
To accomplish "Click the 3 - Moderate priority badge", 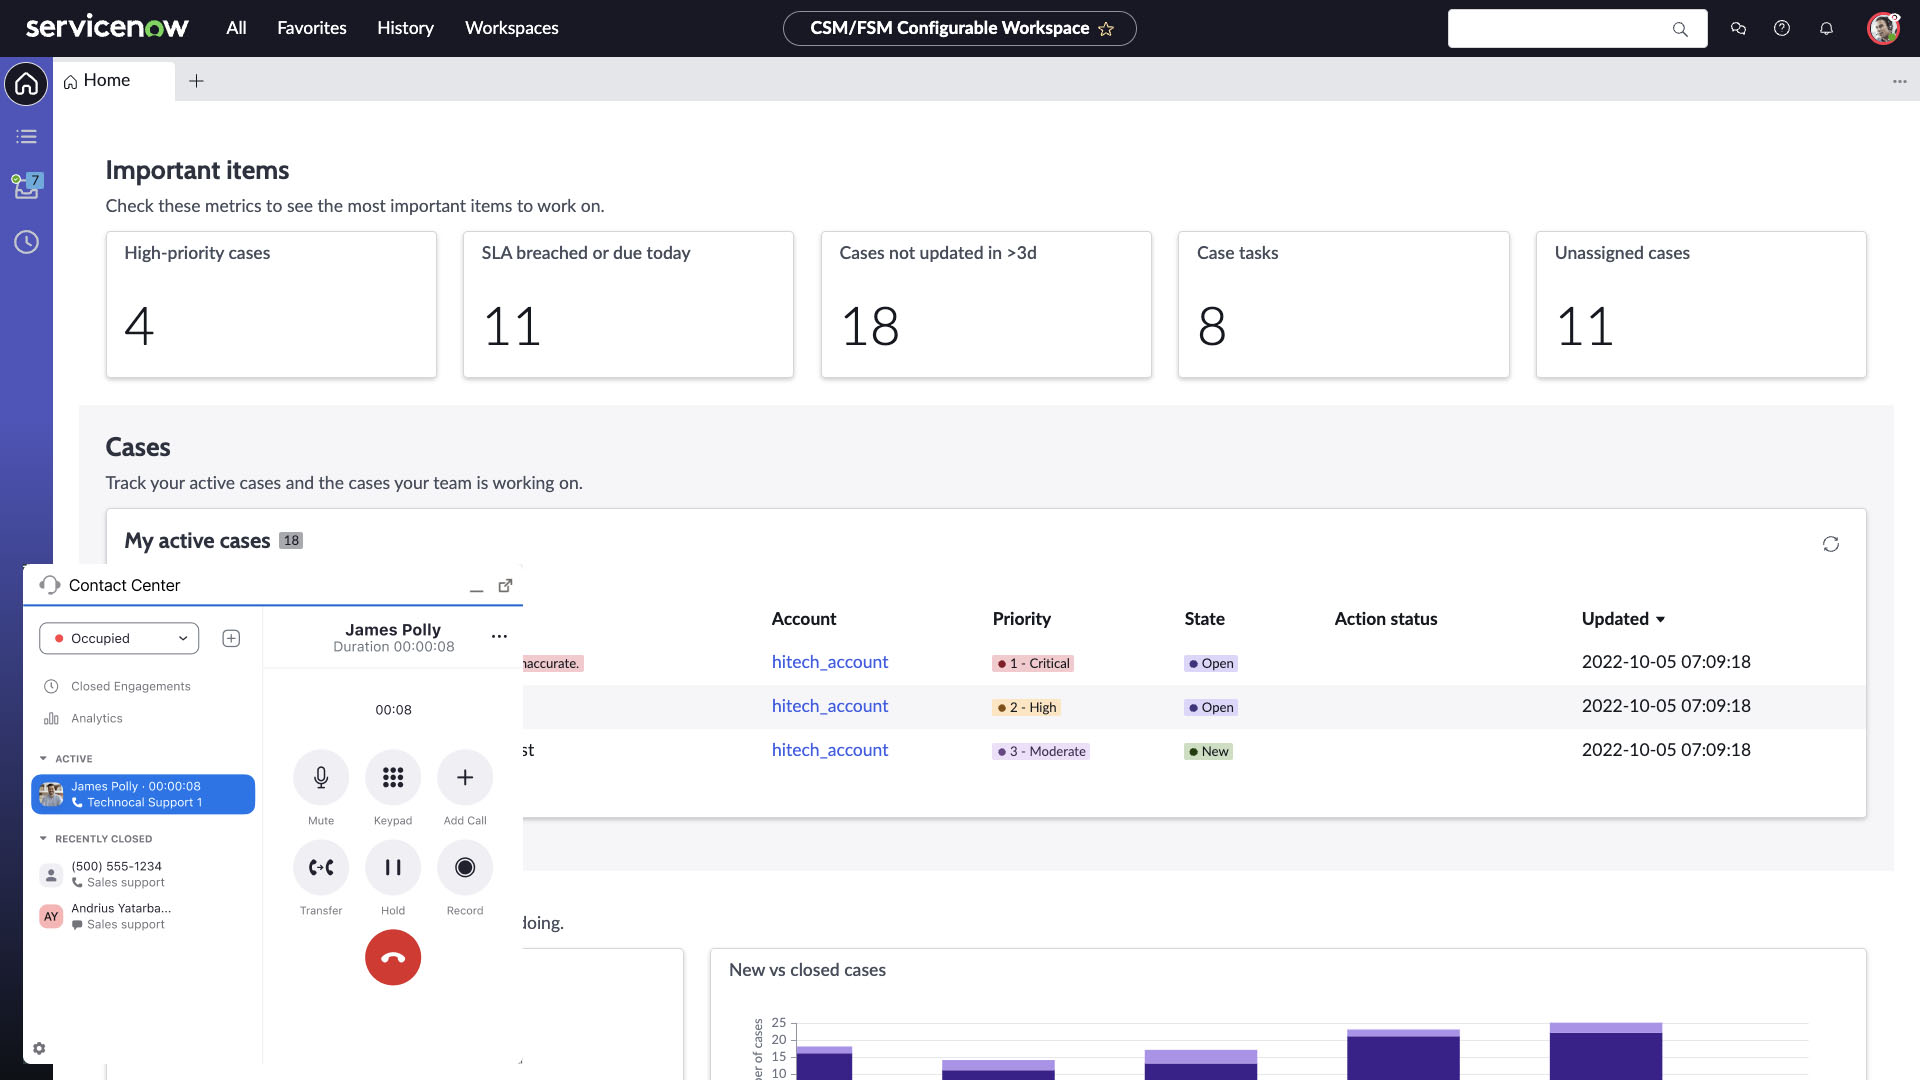I will (x=1041, y=751).
